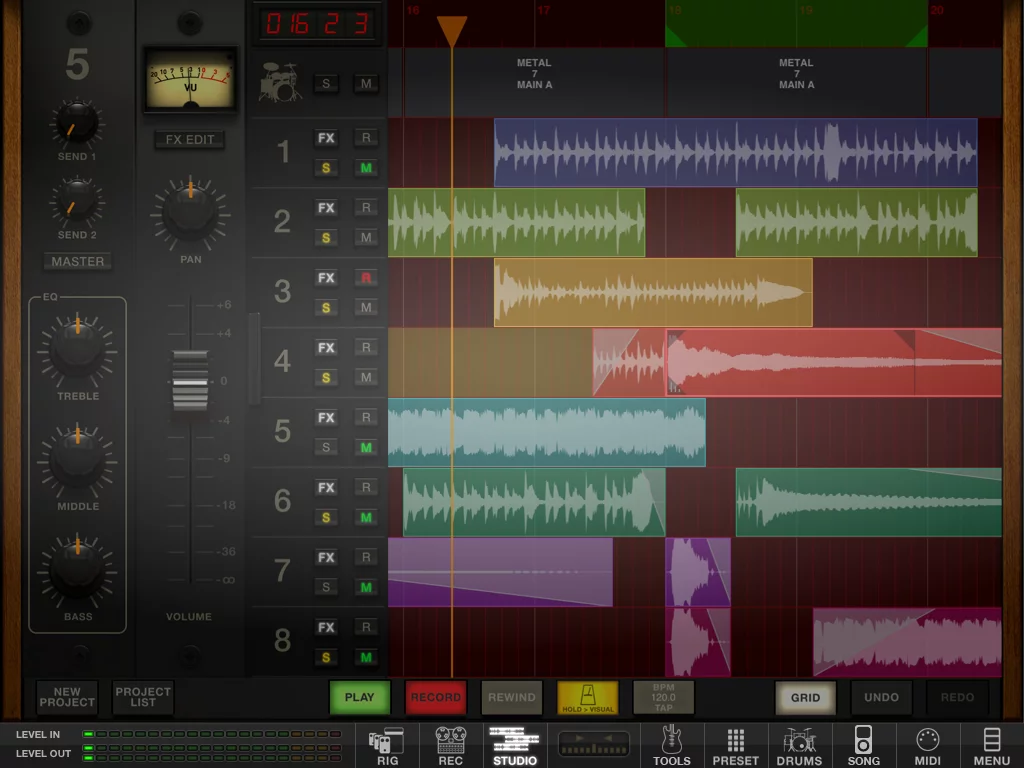Image resolution: width=1024 pixels, height=768 pixels.
Task: Disarm recording on track 3
Action: pyautogui.click(x=366, y=278)
